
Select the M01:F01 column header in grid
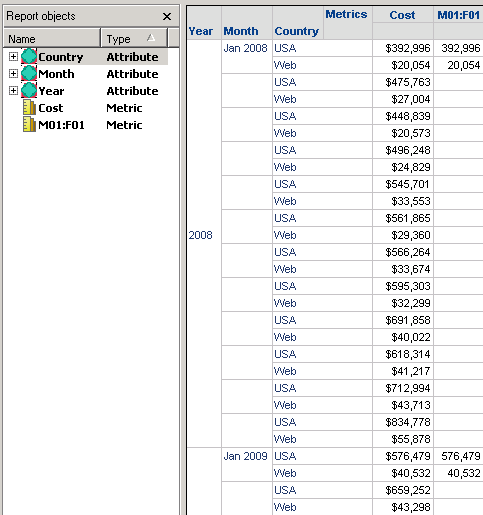pos(458,15)
